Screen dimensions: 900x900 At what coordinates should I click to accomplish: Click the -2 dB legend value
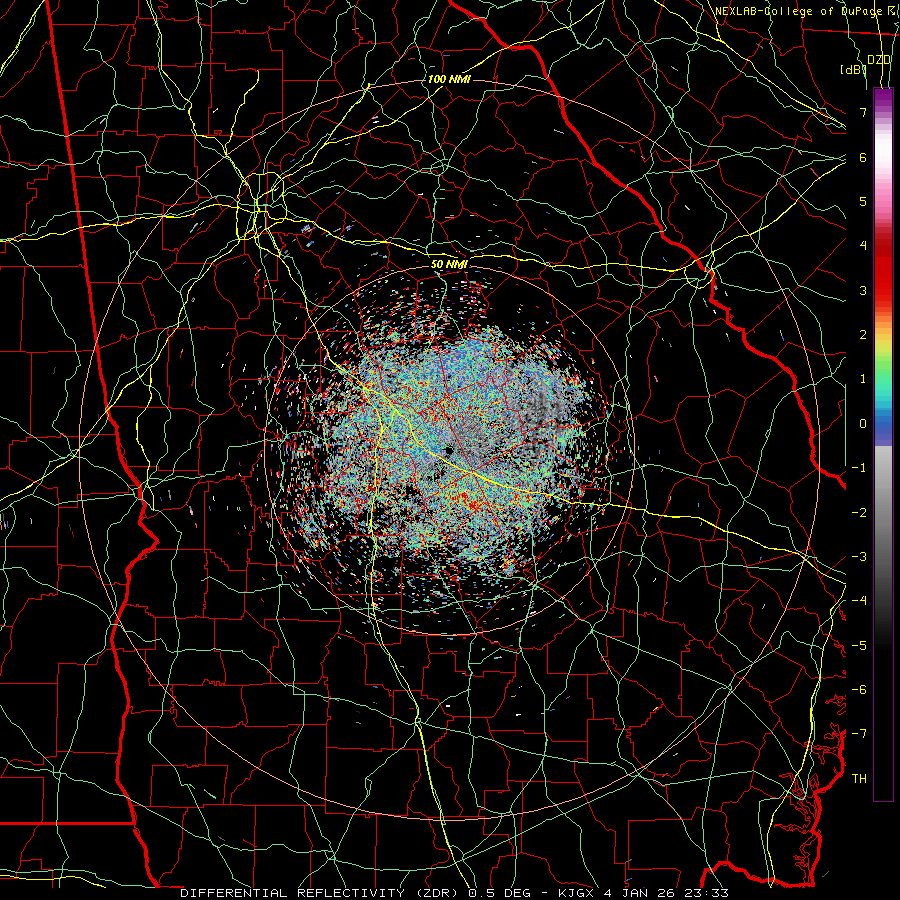(x=859, y=512)
